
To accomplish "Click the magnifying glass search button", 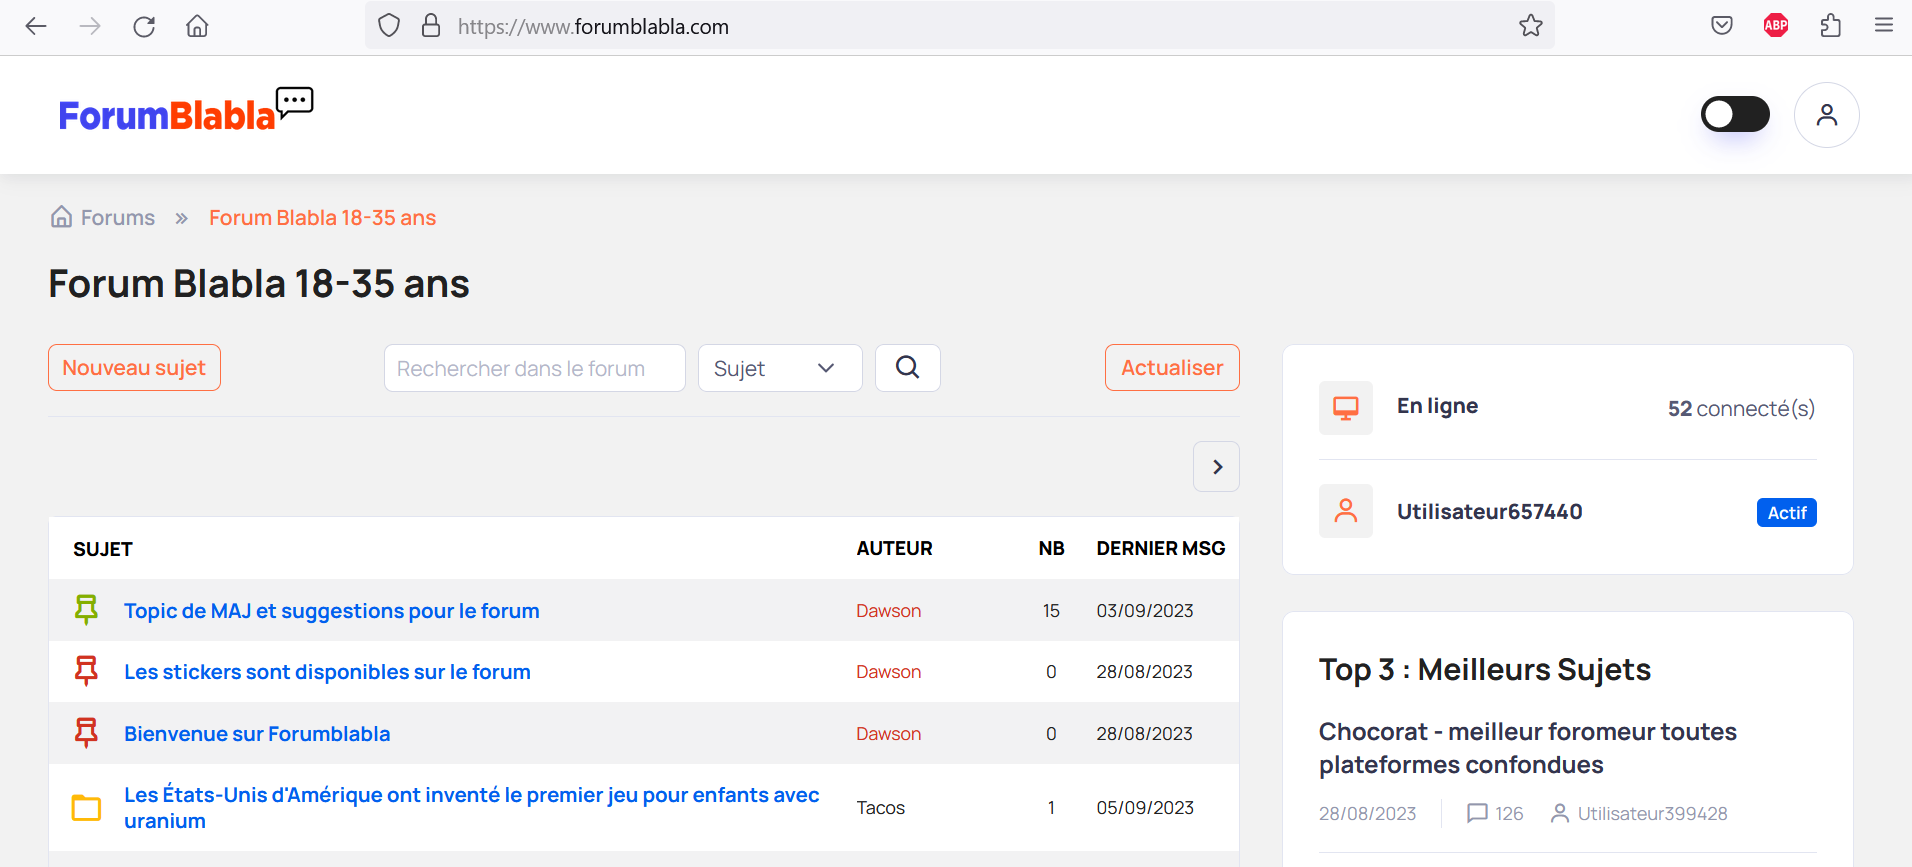I will point(907,368).
